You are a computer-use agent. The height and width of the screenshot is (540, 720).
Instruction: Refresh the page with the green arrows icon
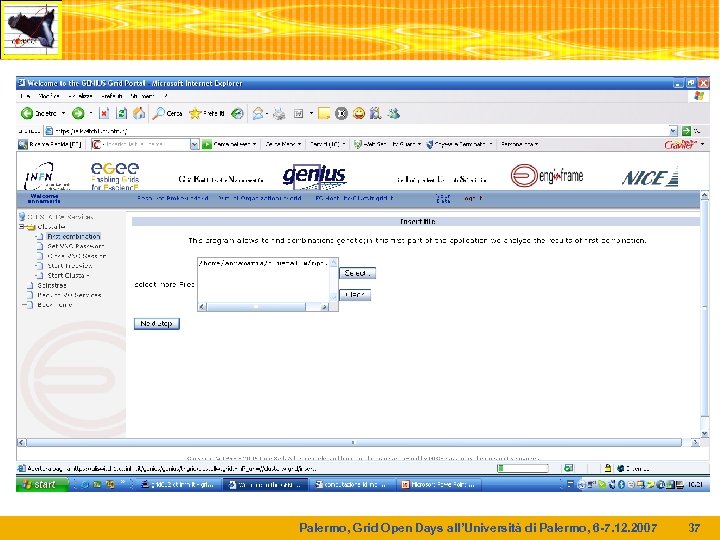[122, 113]
